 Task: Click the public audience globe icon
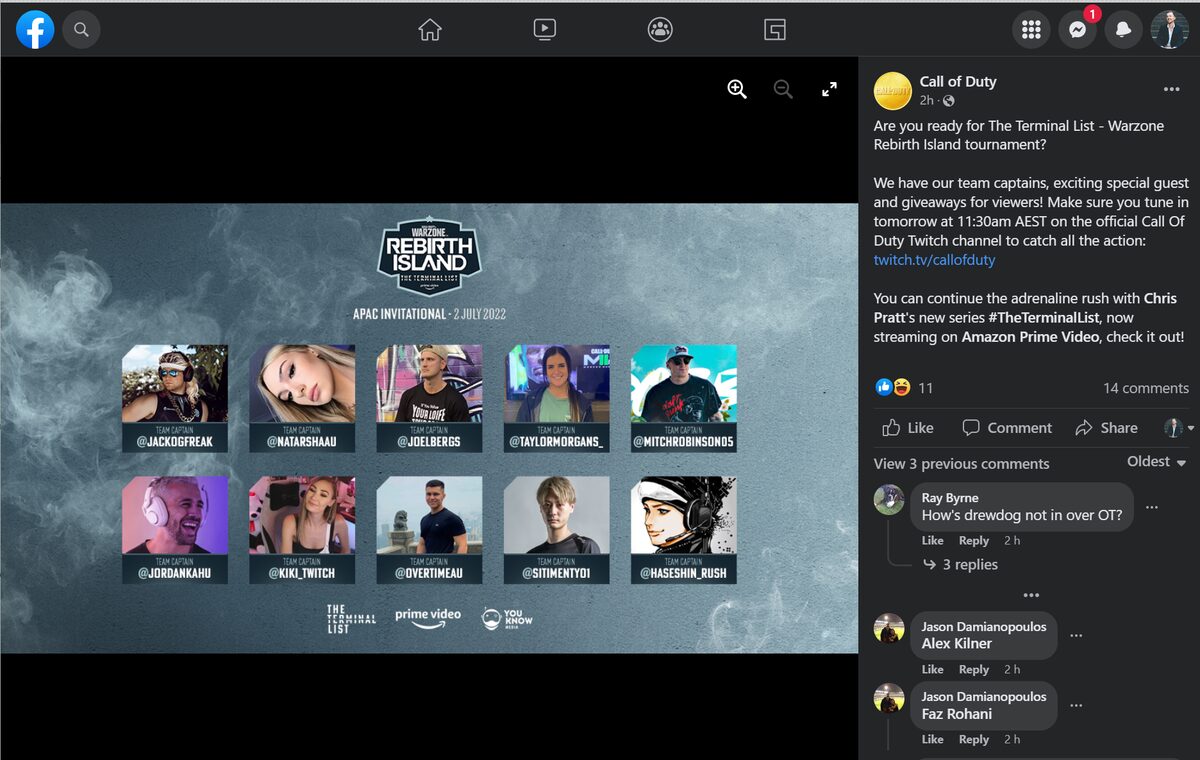949,101
